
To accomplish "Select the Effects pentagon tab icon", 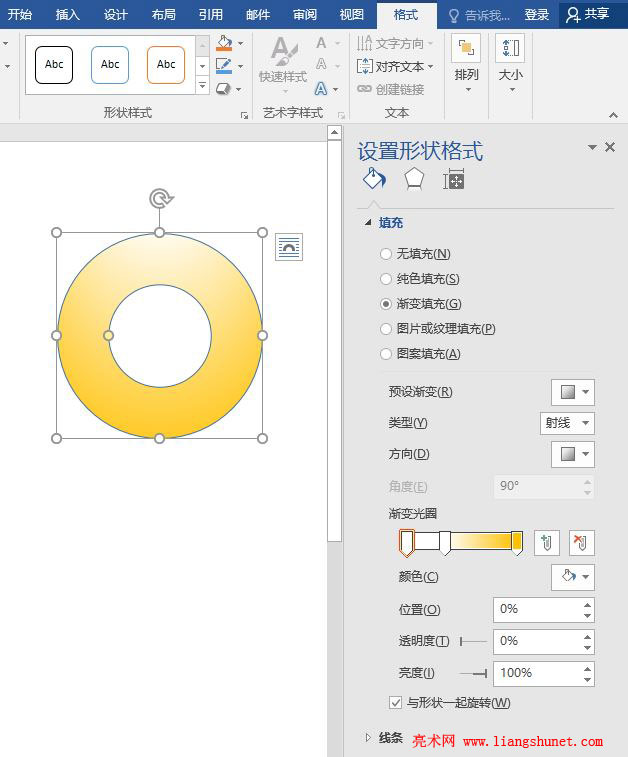I will tap(414, 179).
